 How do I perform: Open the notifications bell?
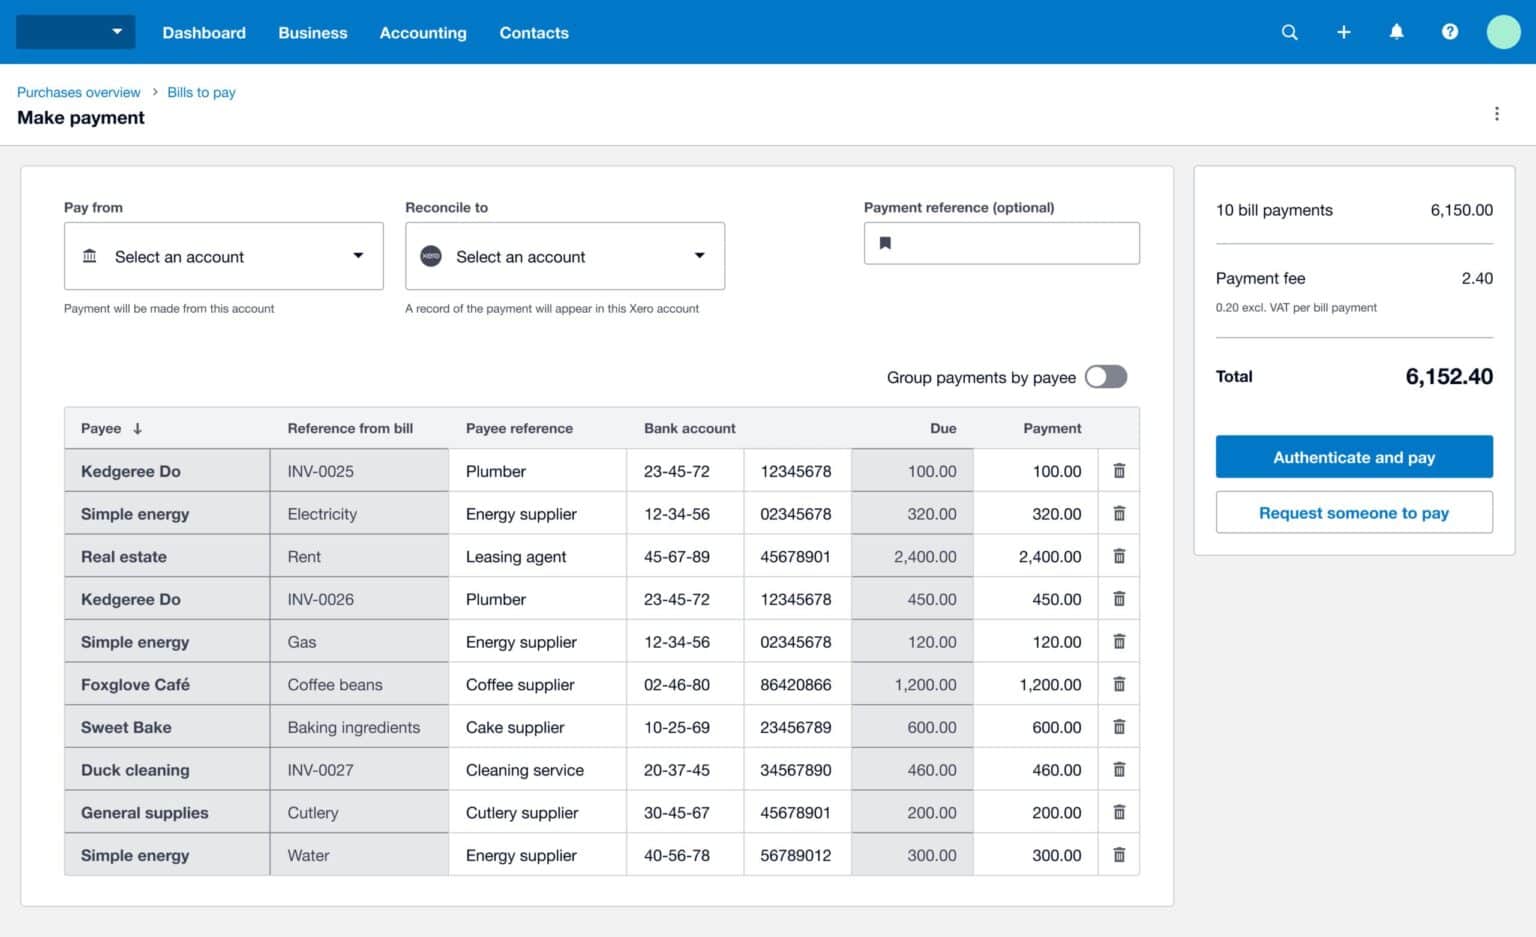(1396, 32)
